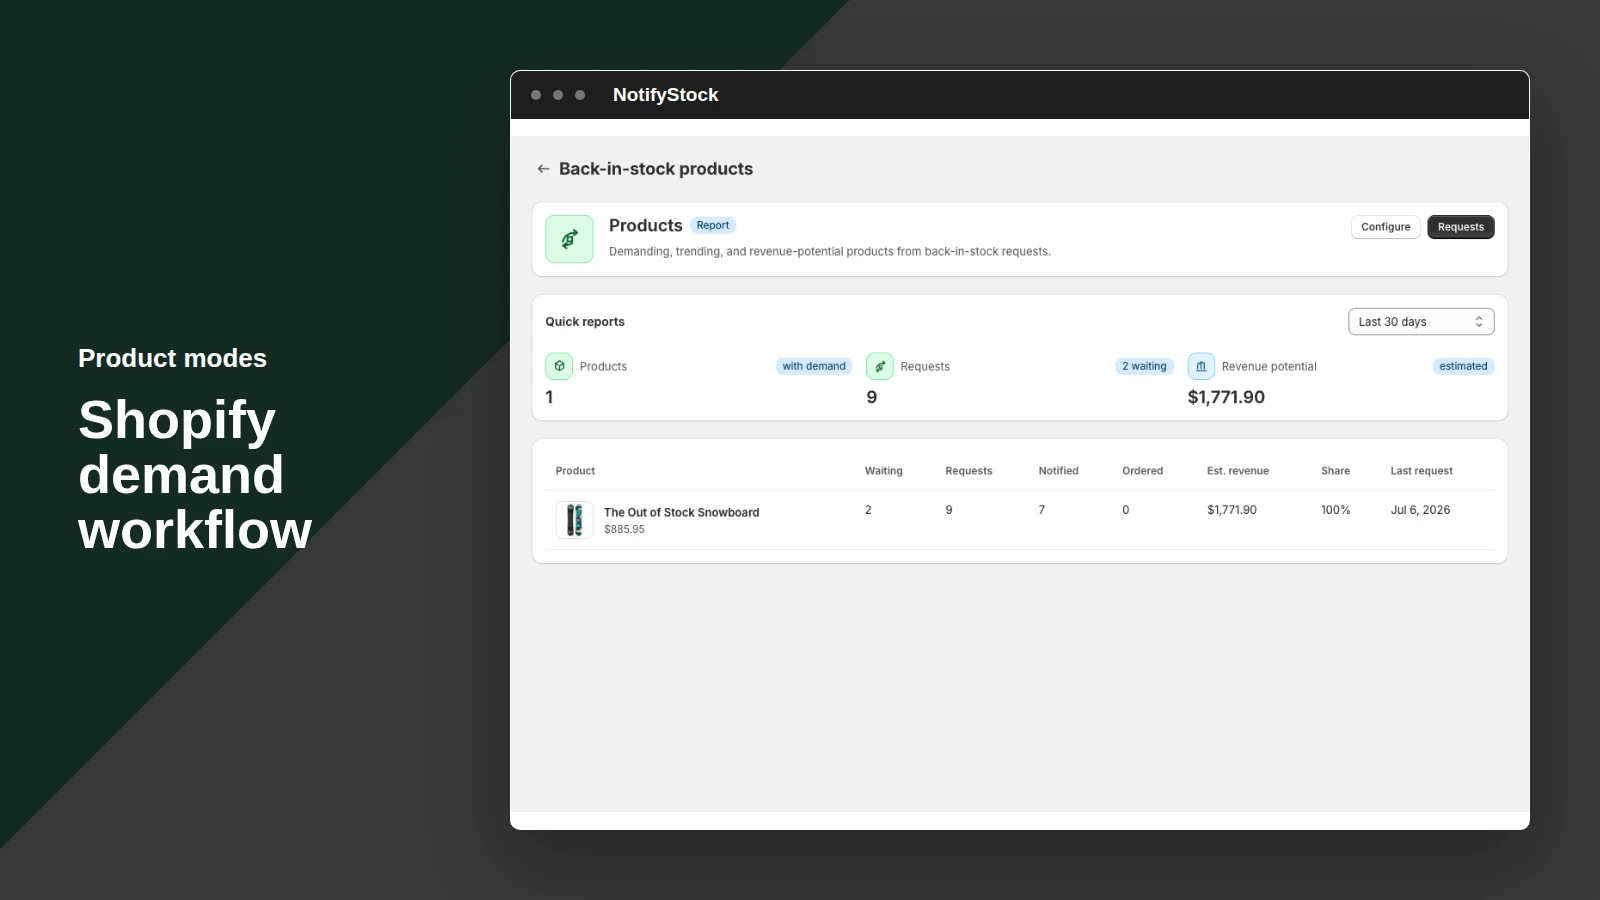Click the Waiting column header

[883, 471]
